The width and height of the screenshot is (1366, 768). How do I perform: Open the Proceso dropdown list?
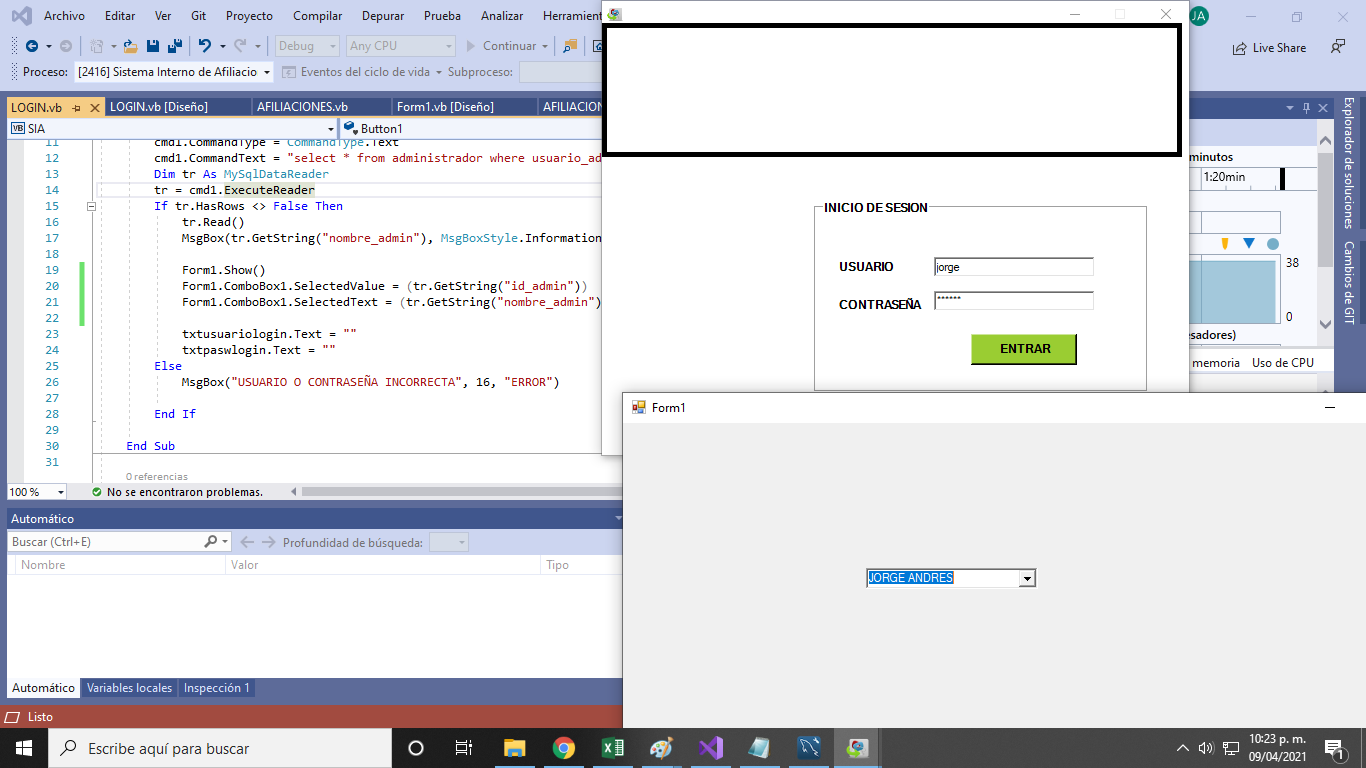[x=267, y=72]
